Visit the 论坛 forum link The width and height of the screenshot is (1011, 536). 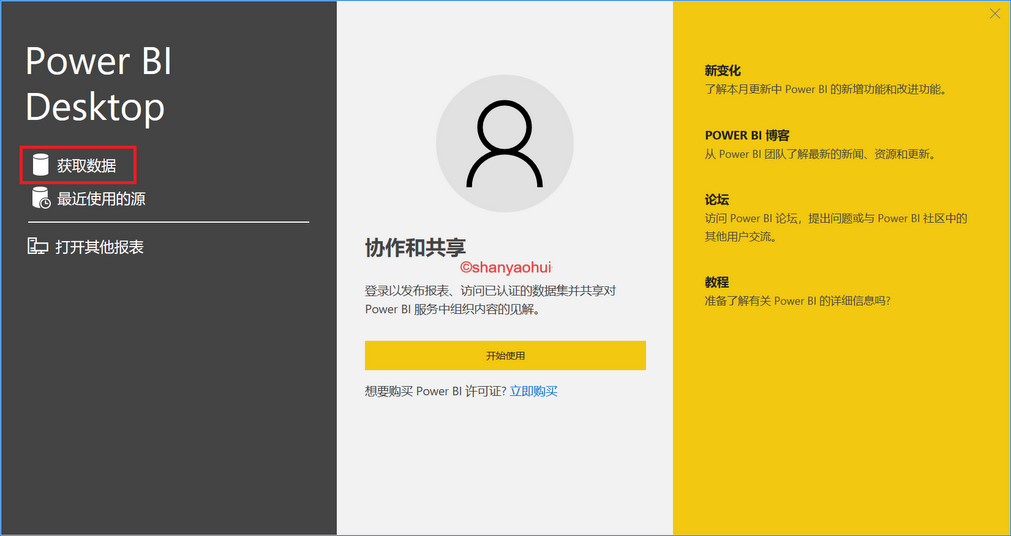(x=717, y=199)
